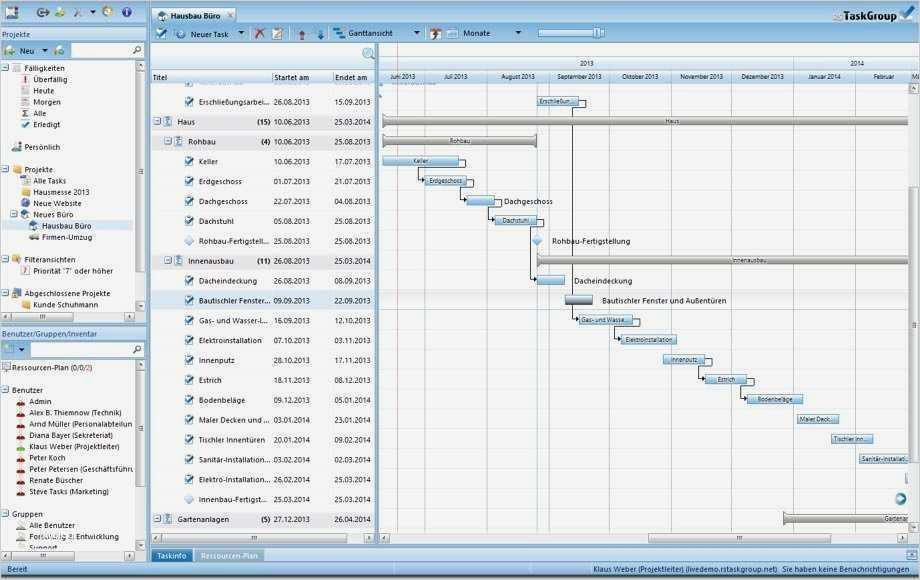The image size is (920, 580).
Task: Toggle the Bodenbeläge task checkbox
Action: pyautogui.click(x=189, y=400)
